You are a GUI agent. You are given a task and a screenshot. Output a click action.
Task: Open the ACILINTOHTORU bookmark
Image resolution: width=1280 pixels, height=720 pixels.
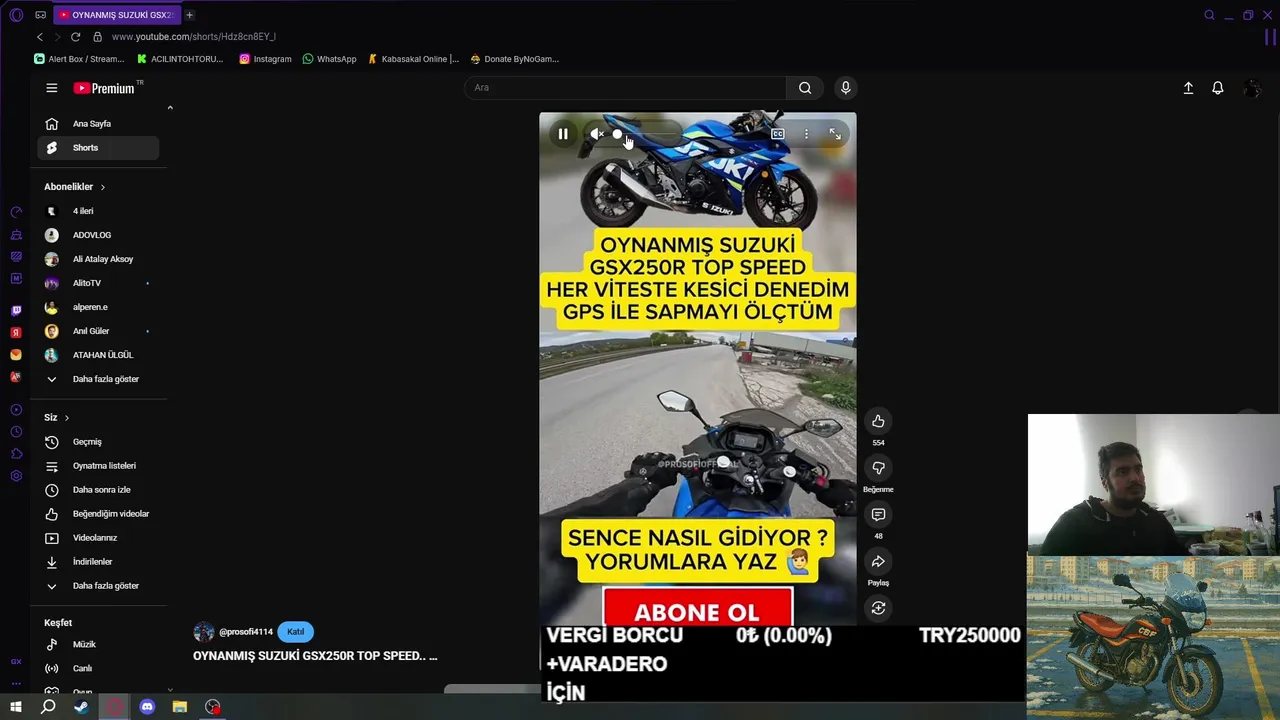[180, 59]
